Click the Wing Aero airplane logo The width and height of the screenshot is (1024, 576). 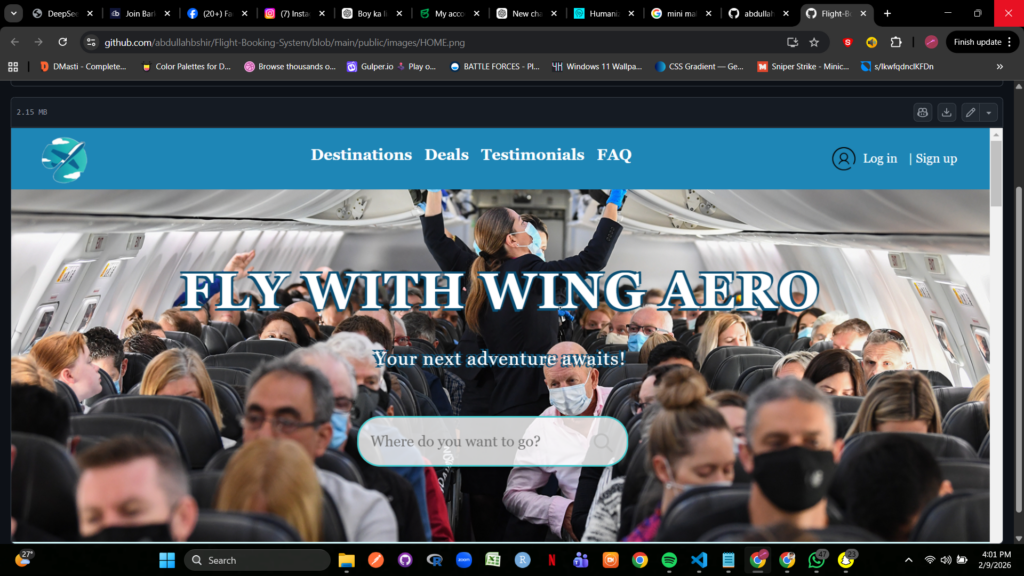coord(64,160)
